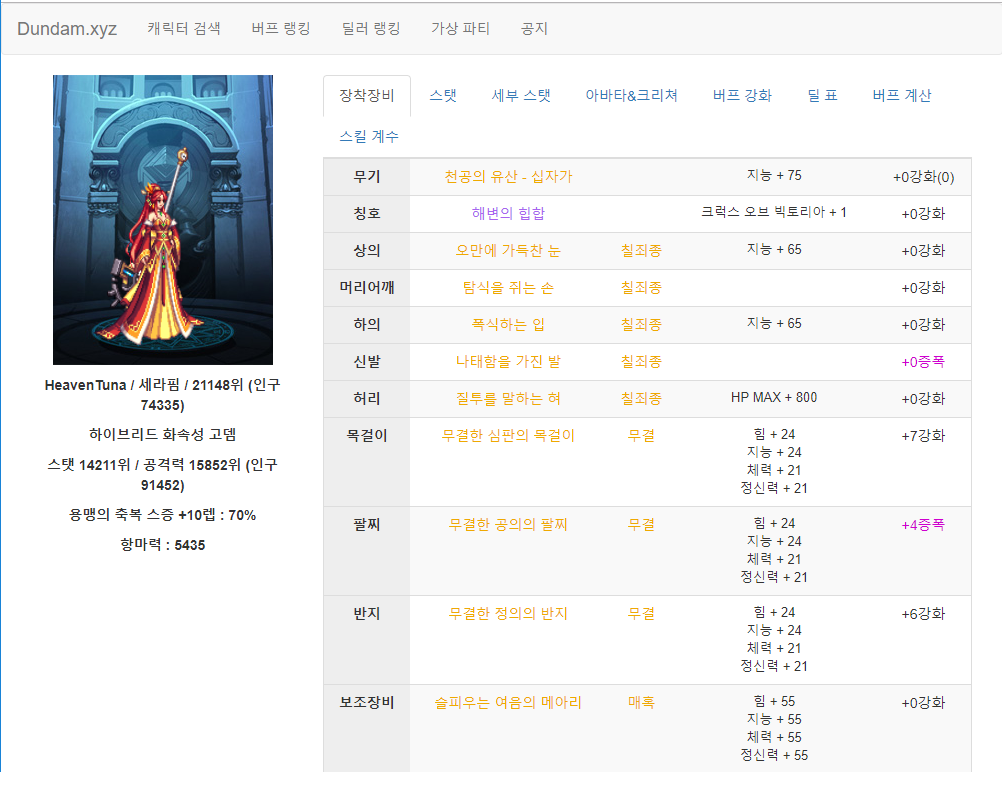Viewport: 1002px width, 788px height.
Task: Click title name 해변의 힐합
Action: click(509, 213)
